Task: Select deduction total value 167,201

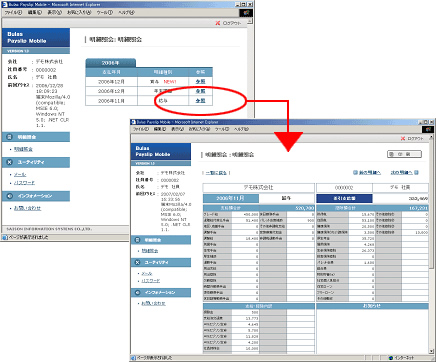Action: point(418,208)
